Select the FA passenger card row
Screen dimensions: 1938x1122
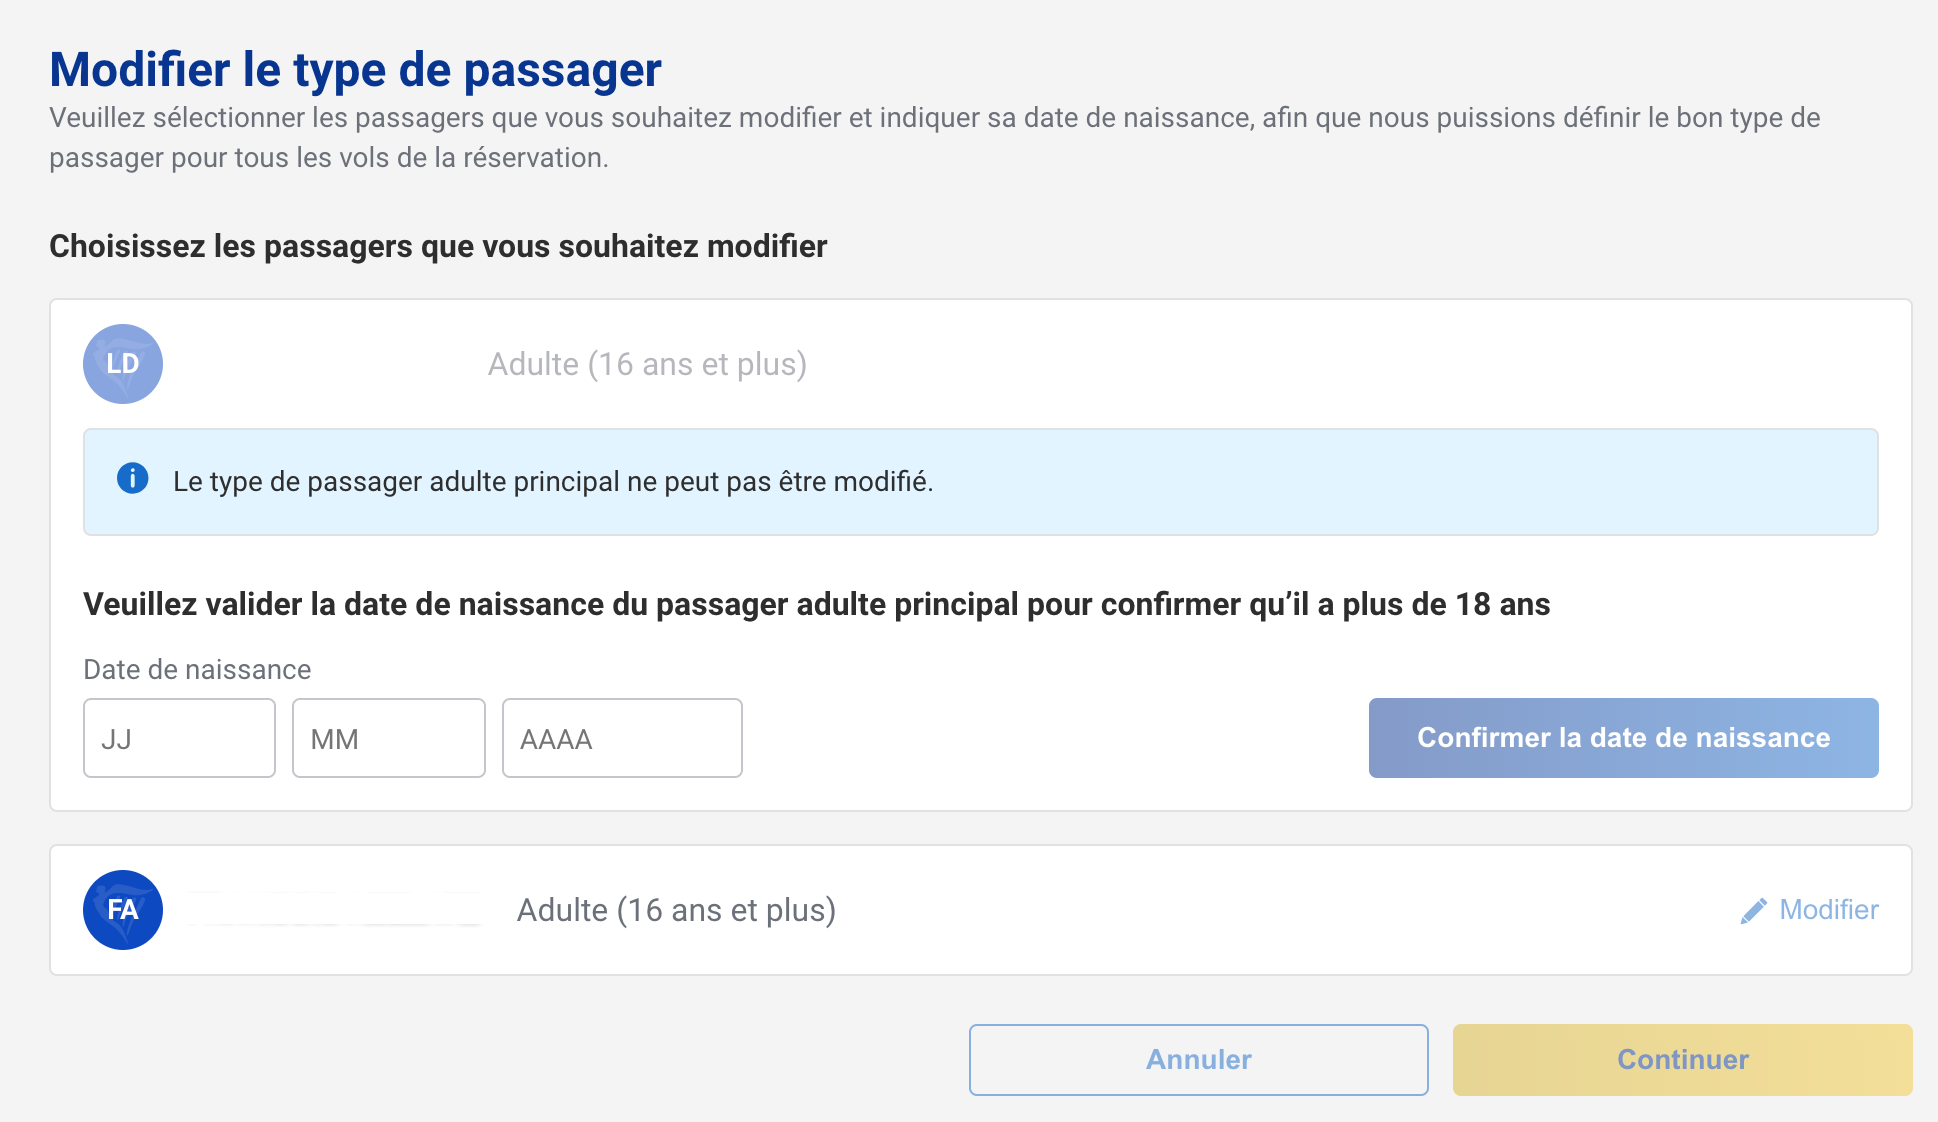(980, 910)
